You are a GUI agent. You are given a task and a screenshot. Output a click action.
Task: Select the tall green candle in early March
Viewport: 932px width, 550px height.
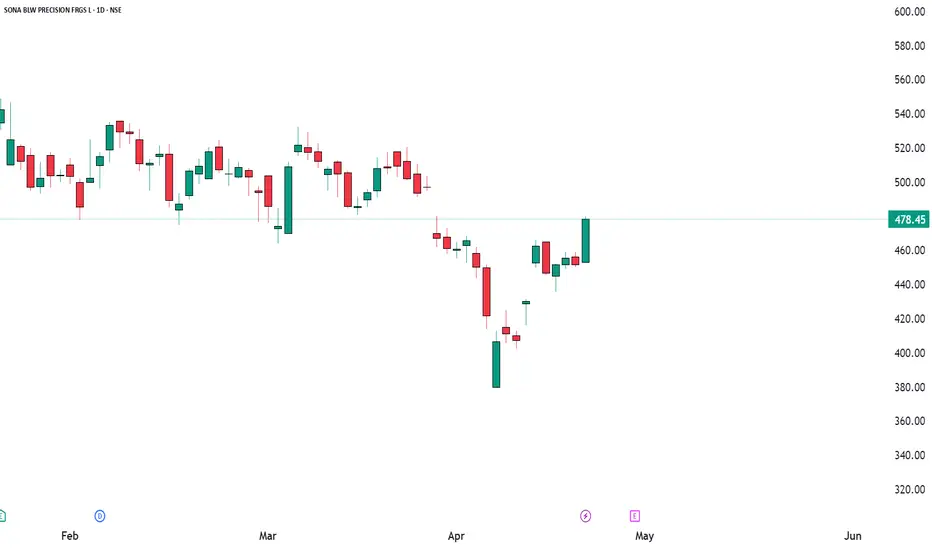tap(288, 200)
